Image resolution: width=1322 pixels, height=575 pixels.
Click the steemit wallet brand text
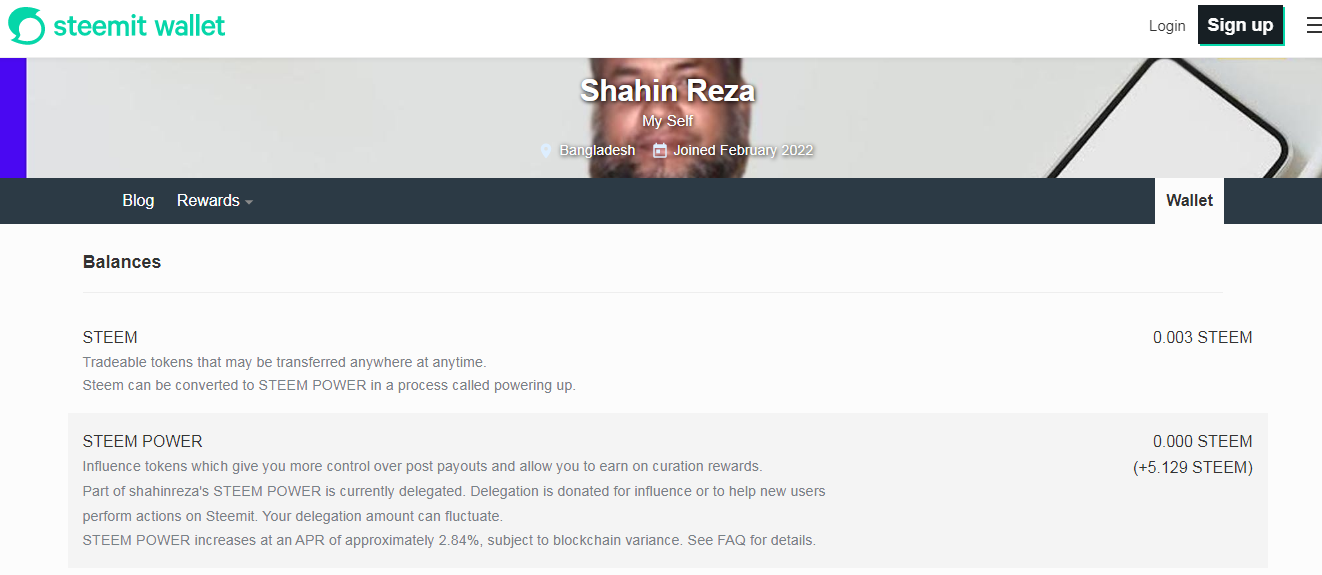point(139,26)
